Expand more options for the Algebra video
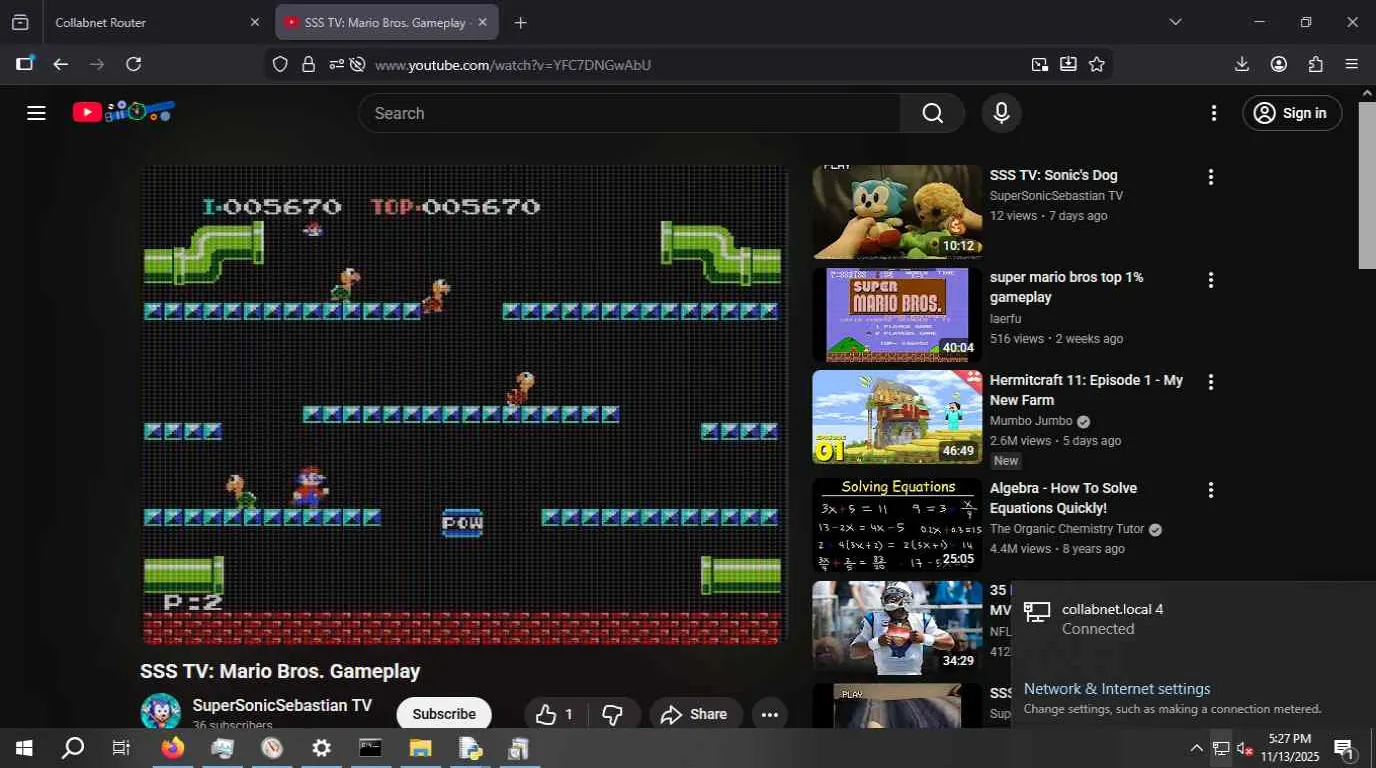This screenshot has height=768, width=1376. [1210, 490]
